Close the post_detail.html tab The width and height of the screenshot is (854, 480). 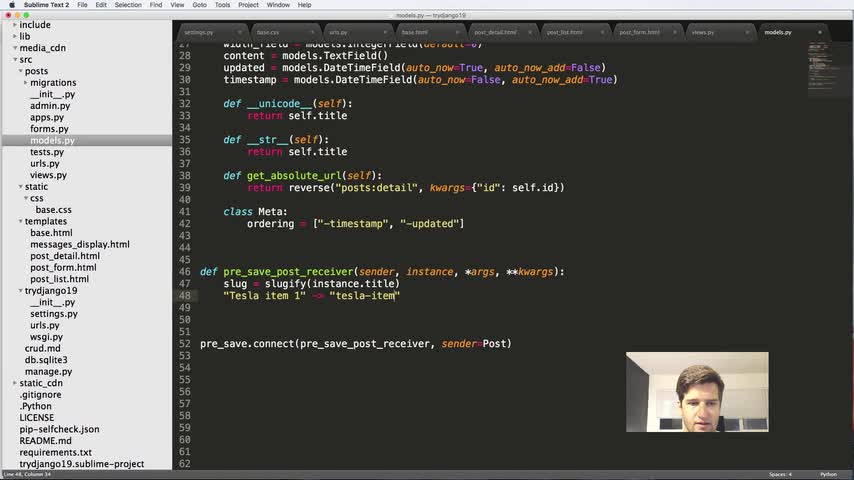pos(529,32)
